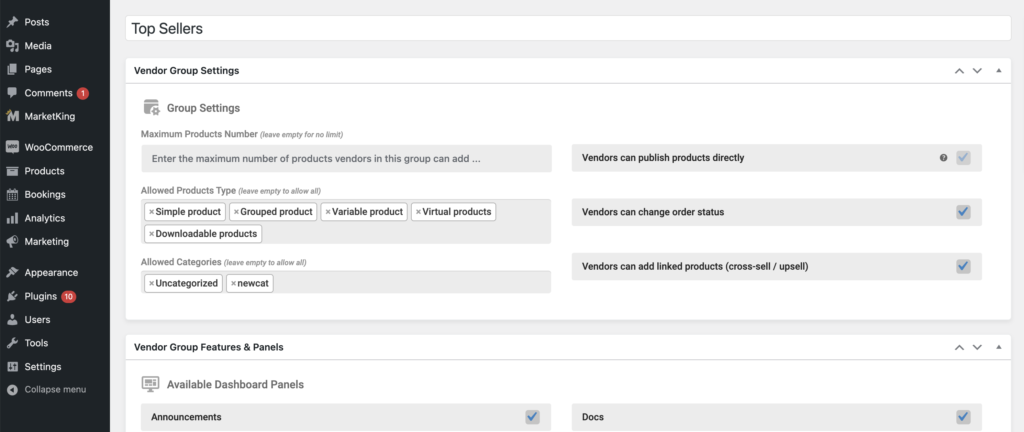This screenshot has width=1024, height=432.
Task: Open the Media library icon
Action: click(12, 46)
